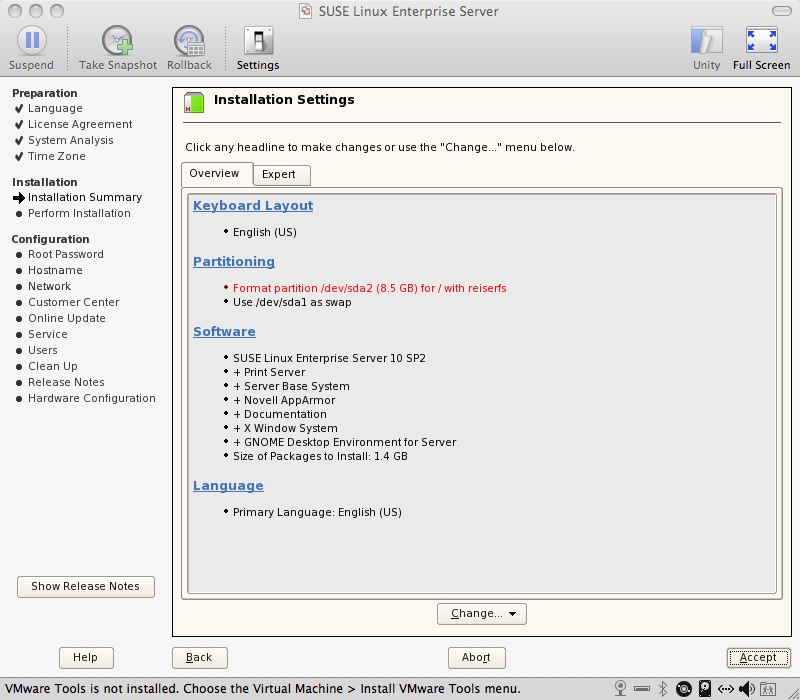Click the Release Notes sidebar step
Image resolution: width=800 pixels, height=700 pixels.
click(66, 382)
